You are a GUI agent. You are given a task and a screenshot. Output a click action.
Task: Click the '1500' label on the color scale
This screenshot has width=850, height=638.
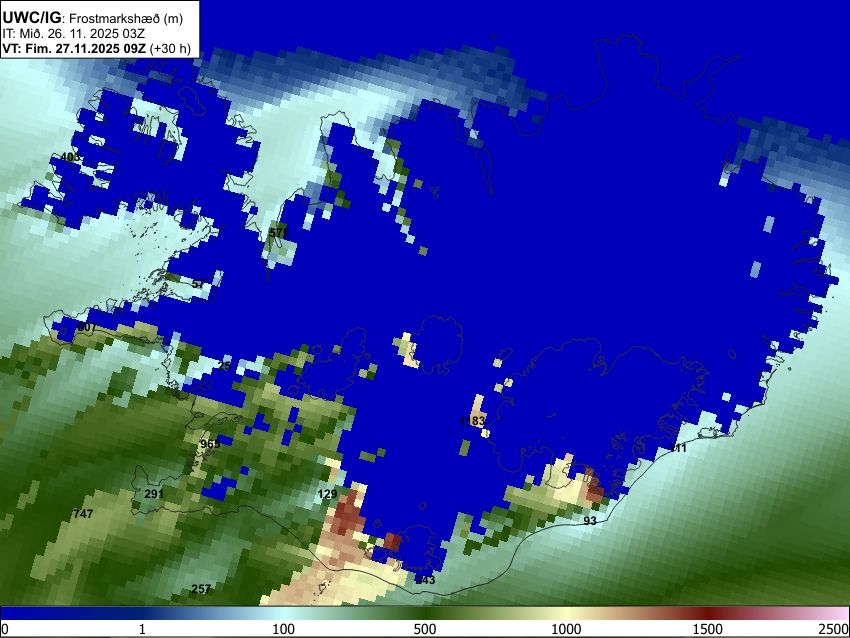[708, 629]
